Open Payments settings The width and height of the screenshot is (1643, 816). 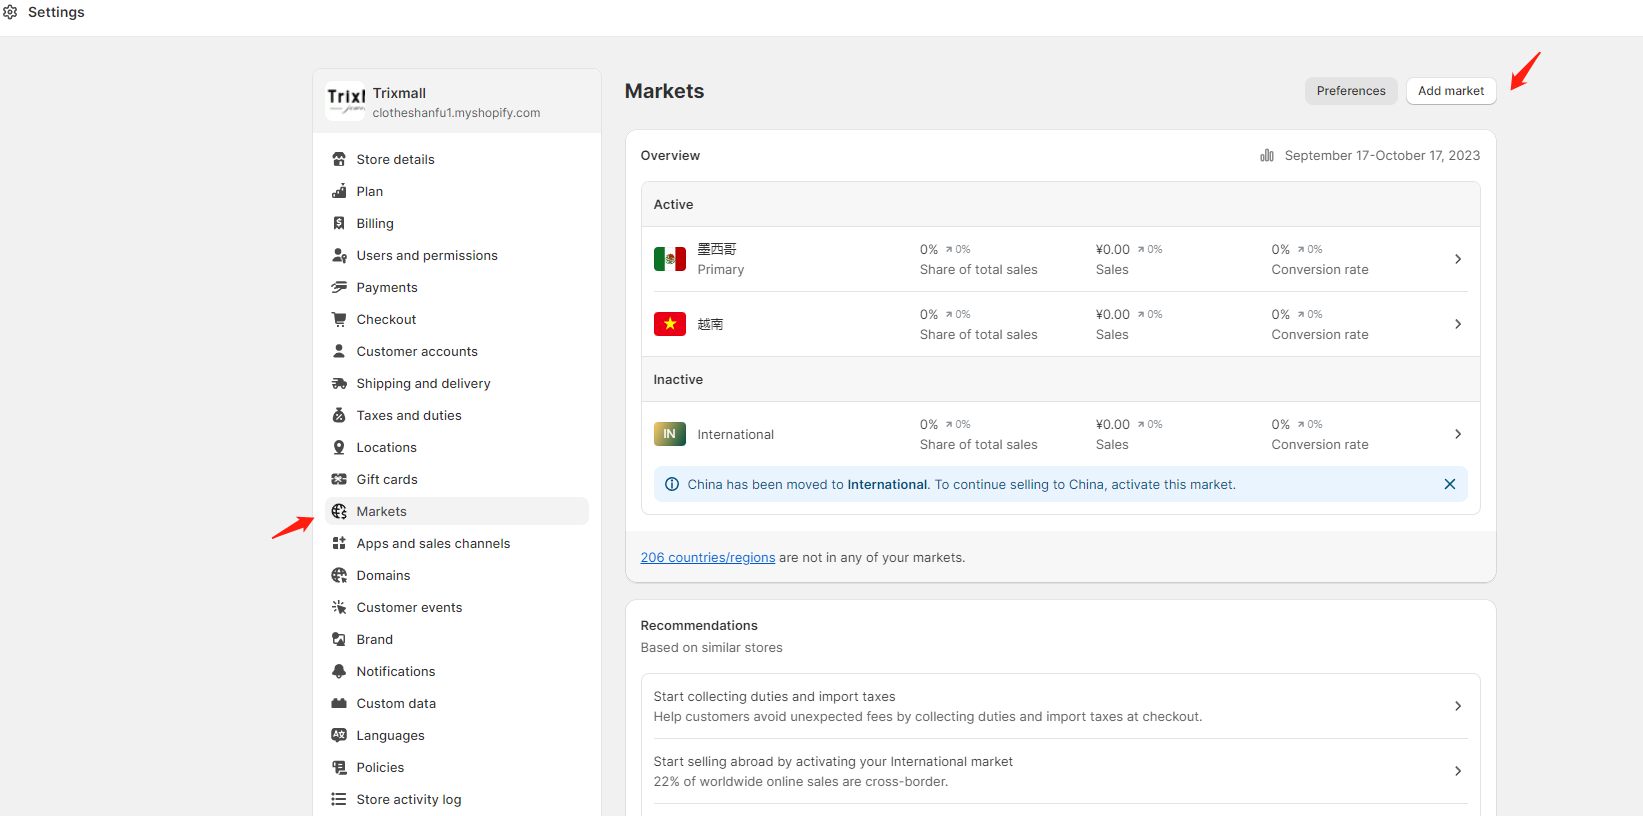click(x=457, y=287)
